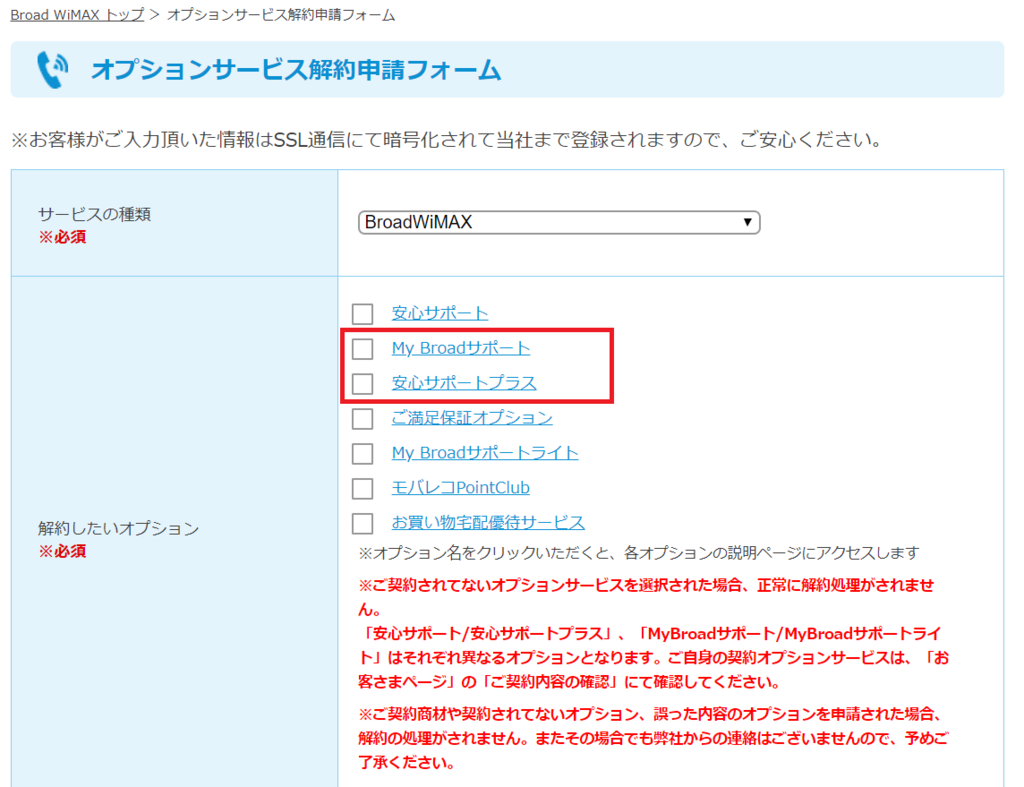Open the サービスの種類 BroadWiMAX dropdown
The width and height of the screenshot is (1024, 787).
point(559,223)
